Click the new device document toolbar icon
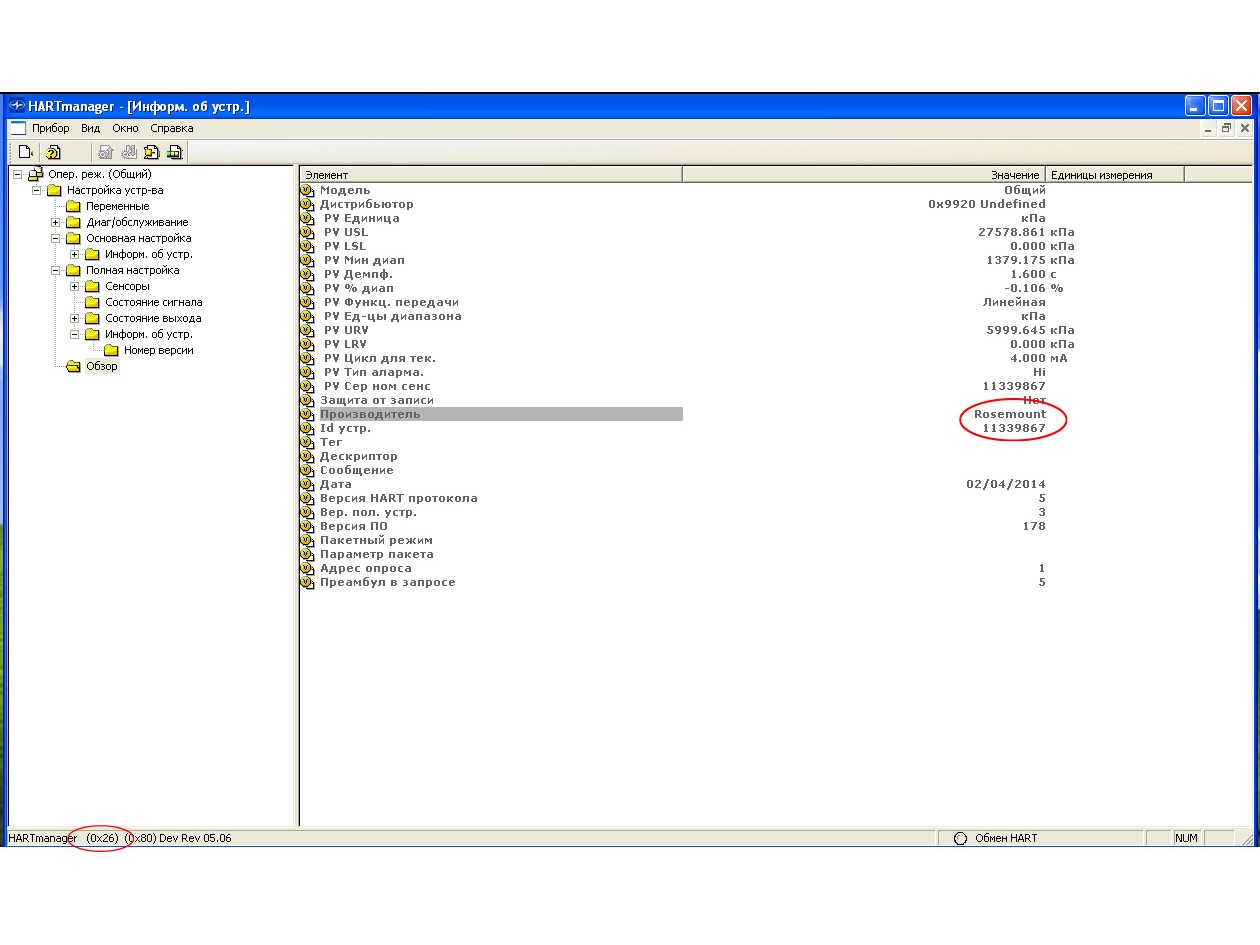 point(26,152)
